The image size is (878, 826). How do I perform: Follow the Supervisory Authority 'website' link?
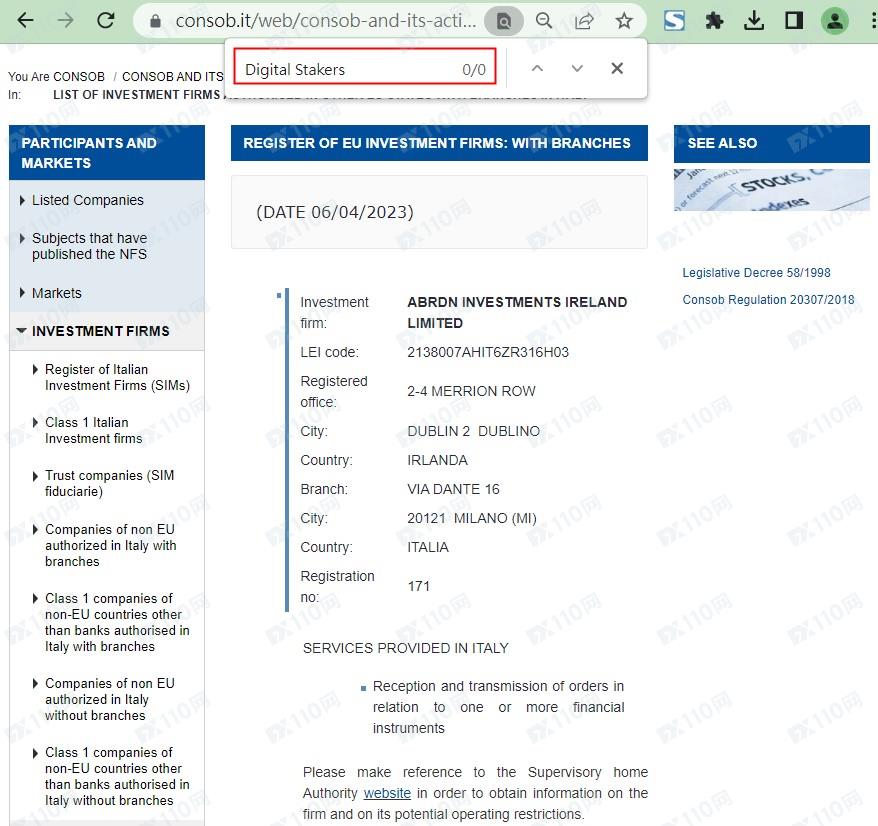pos(387,793)
